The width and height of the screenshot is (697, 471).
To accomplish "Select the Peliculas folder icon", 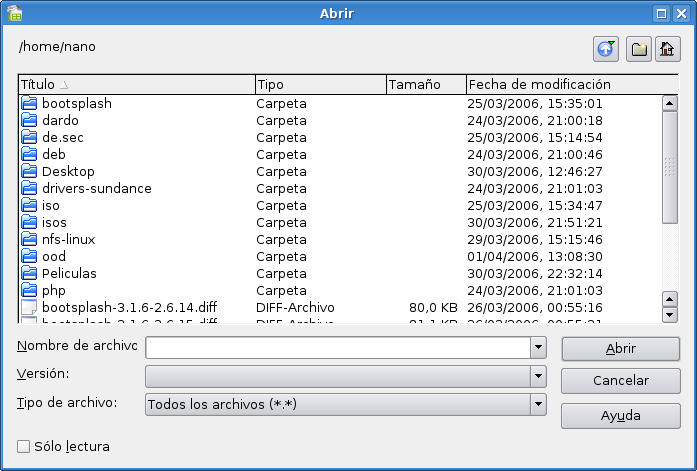I will [28, 273].
